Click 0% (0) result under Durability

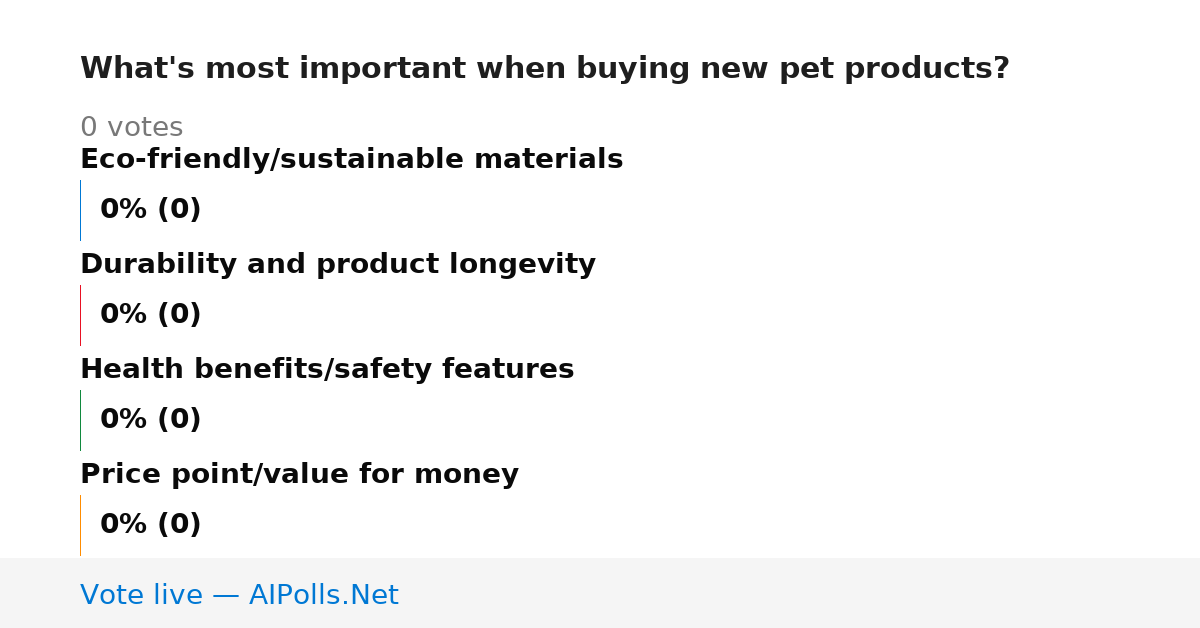coord(151,315)
